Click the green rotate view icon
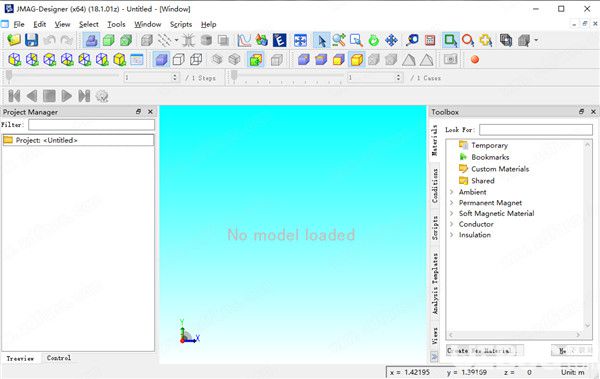This screenshot has height=379, width=600. click(373, 40)
